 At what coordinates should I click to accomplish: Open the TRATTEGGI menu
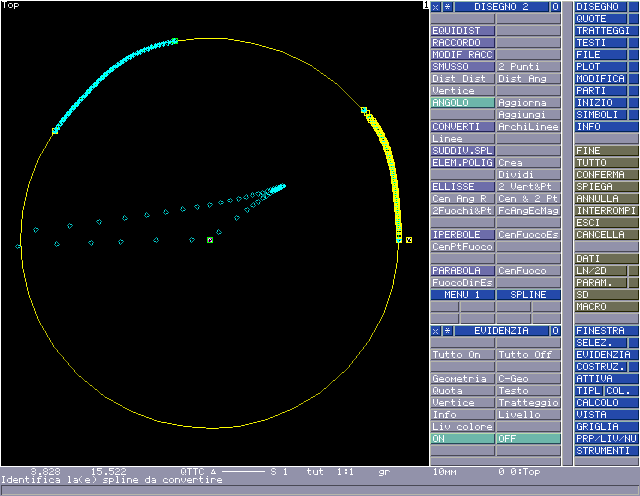[607, 31]
